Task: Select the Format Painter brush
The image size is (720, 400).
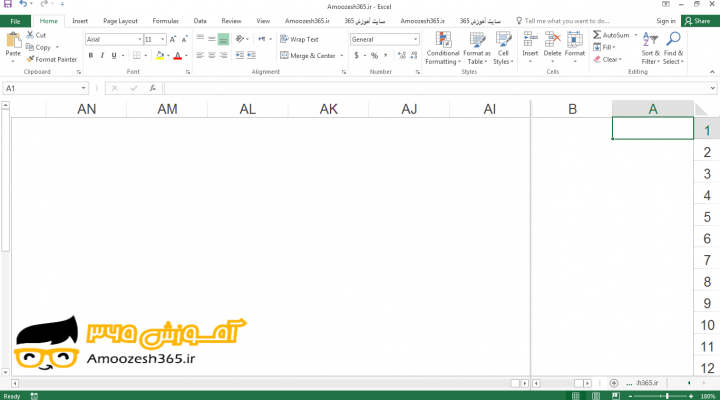Action: click(x=30, y=59)
